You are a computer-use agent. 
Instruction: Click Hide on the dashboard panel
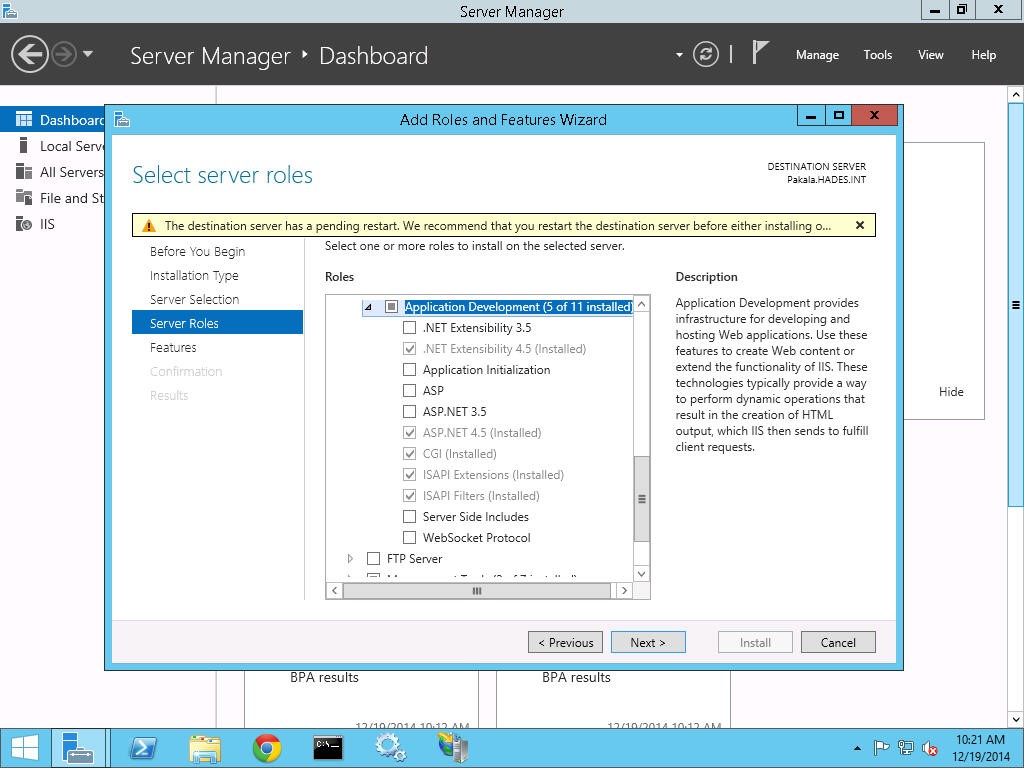point(951,392)
